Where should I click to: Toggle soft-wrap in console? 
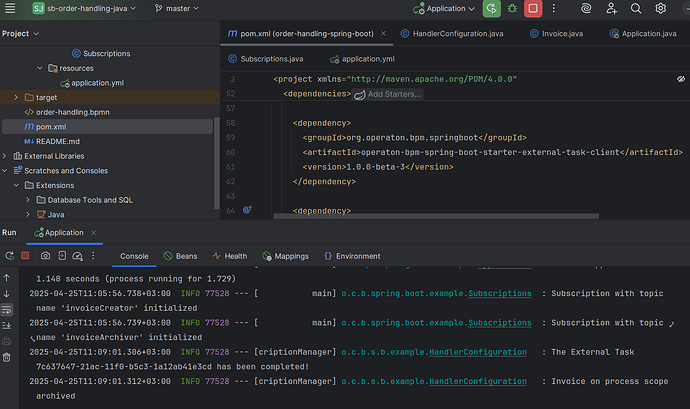click(x=7, y=310)
